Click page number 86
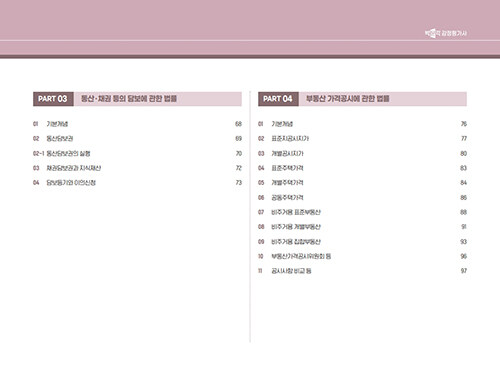 [463, 198]
